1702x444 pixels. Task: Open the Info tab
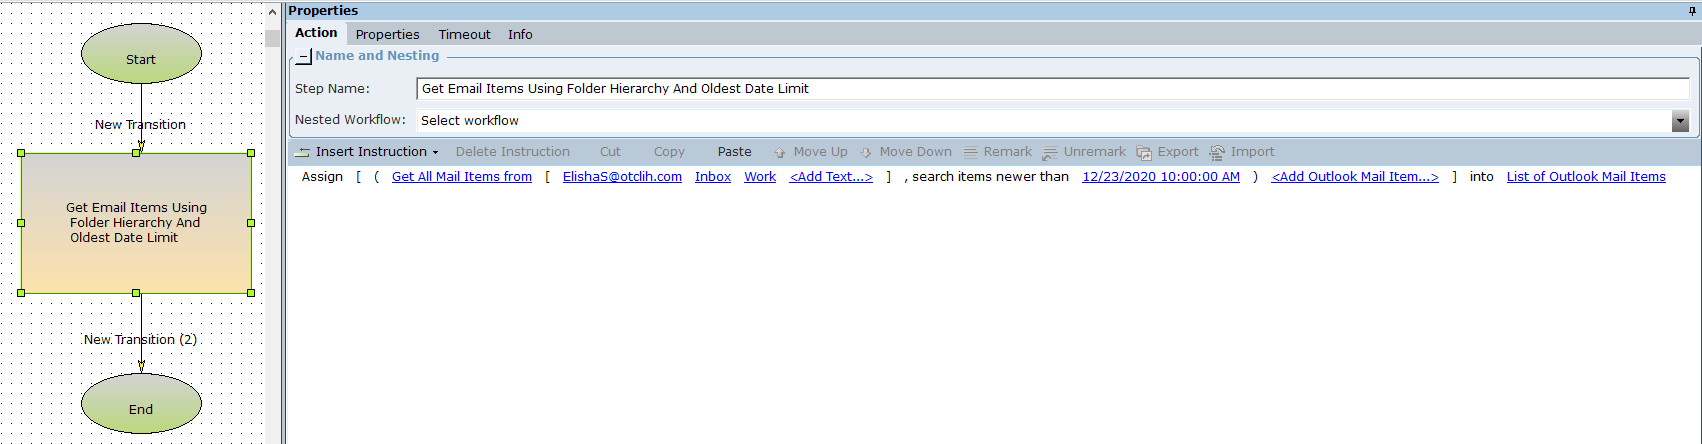(520, 34)
